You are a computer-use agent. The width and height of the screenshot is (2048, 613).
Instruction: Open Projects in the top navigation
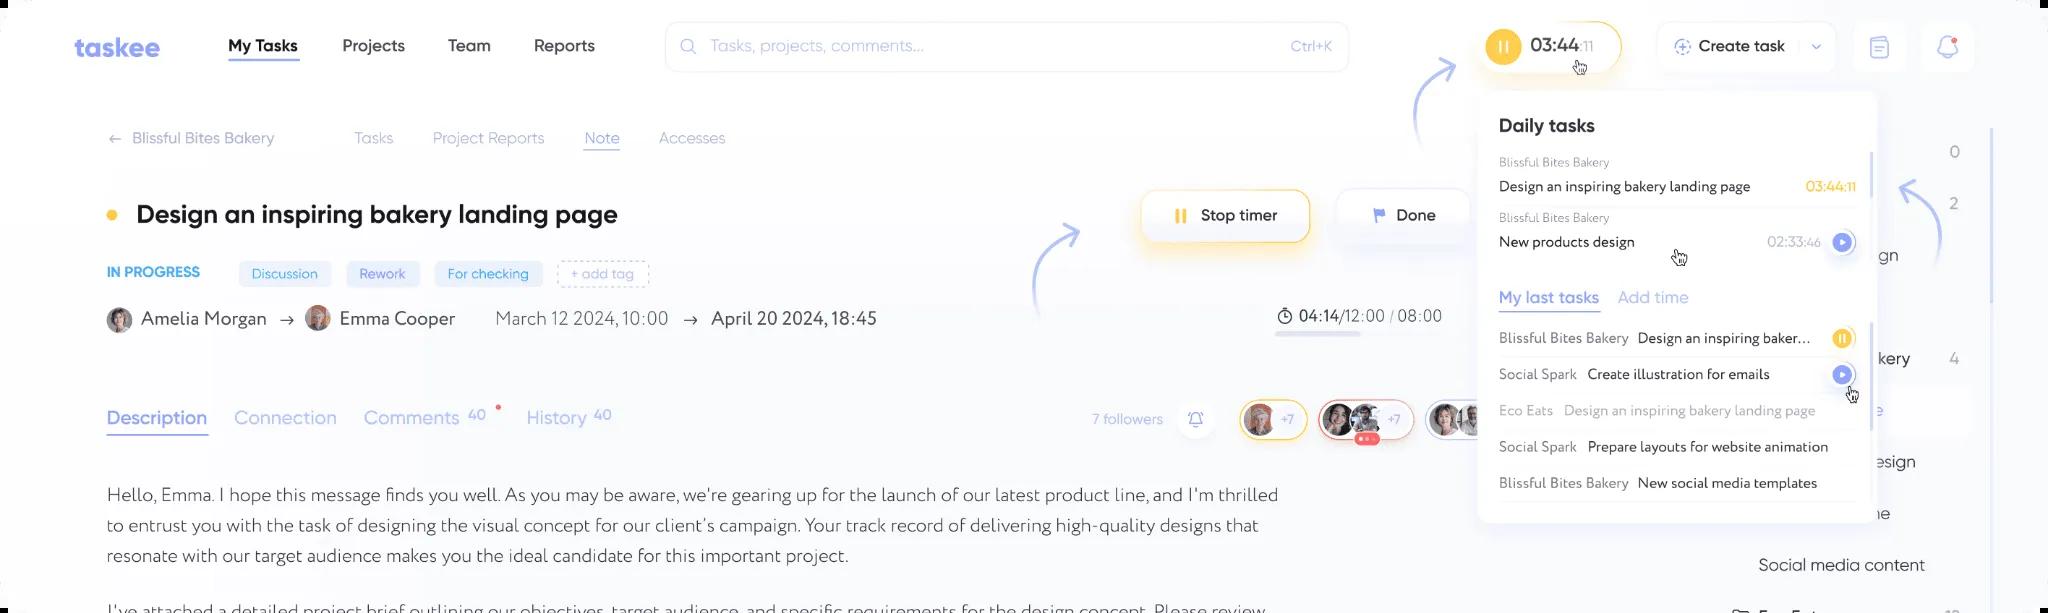click(x=373, y=46)
